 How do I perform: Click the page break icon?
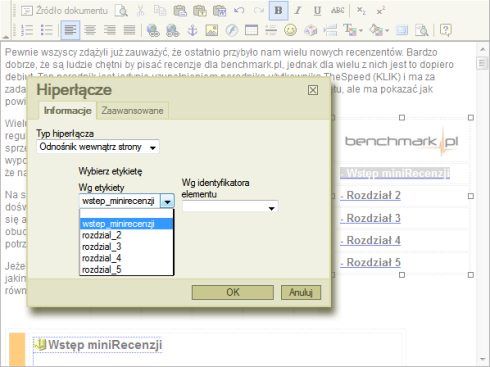pos(330,30)
